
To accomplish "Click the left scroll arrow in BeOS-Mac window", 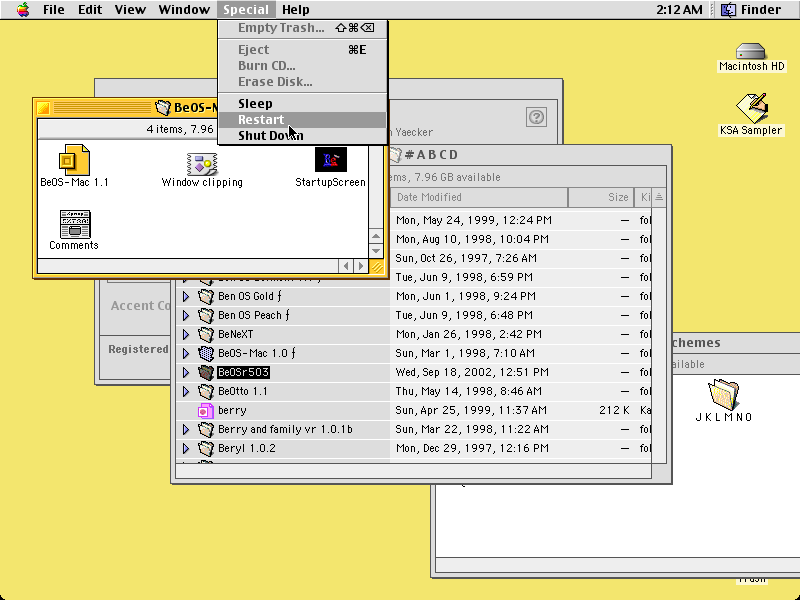I will pyautogui.click(x=346, y=266).
